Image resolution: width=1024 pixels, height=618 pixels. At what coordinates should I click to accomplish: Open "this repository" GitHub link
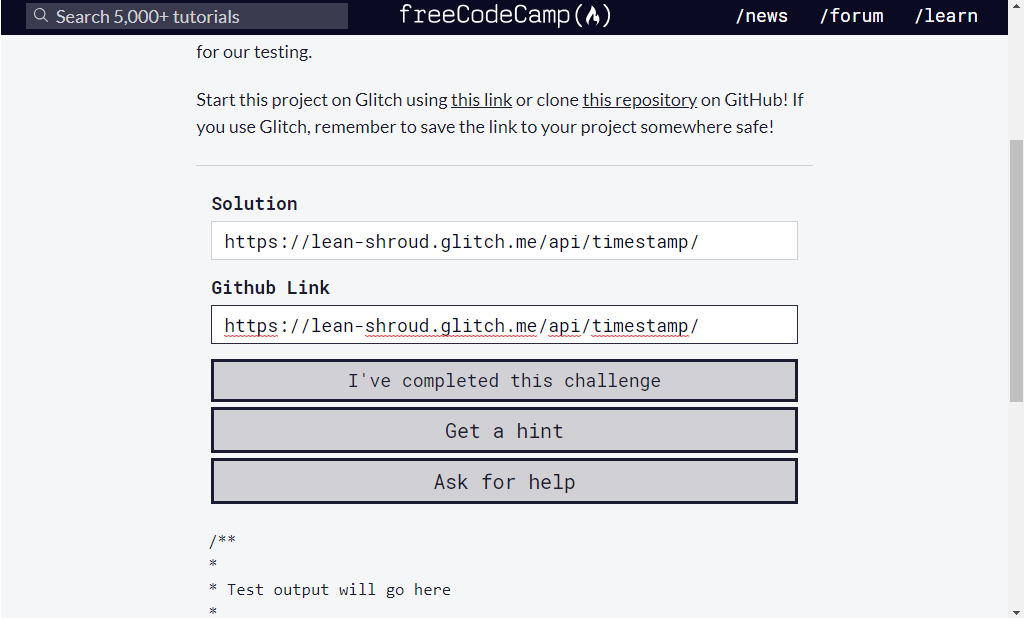(x=639, y=99)
